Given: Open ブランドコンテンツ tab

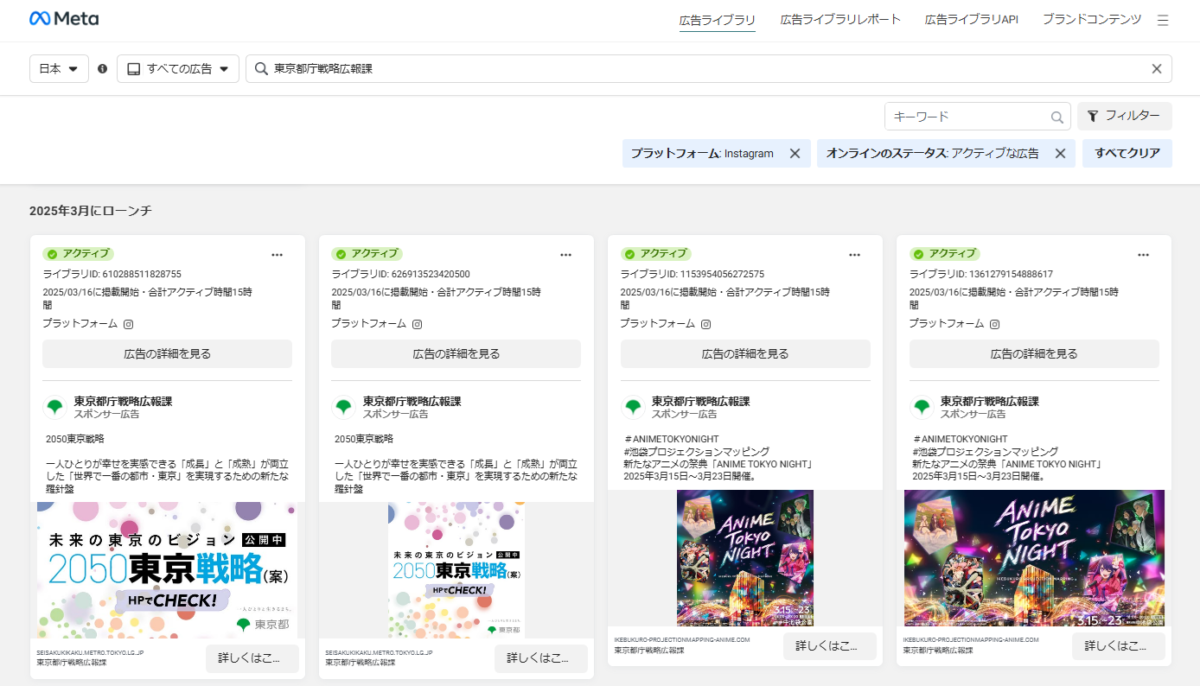Looking at the screenshot, I should (x=1091, y=19).
